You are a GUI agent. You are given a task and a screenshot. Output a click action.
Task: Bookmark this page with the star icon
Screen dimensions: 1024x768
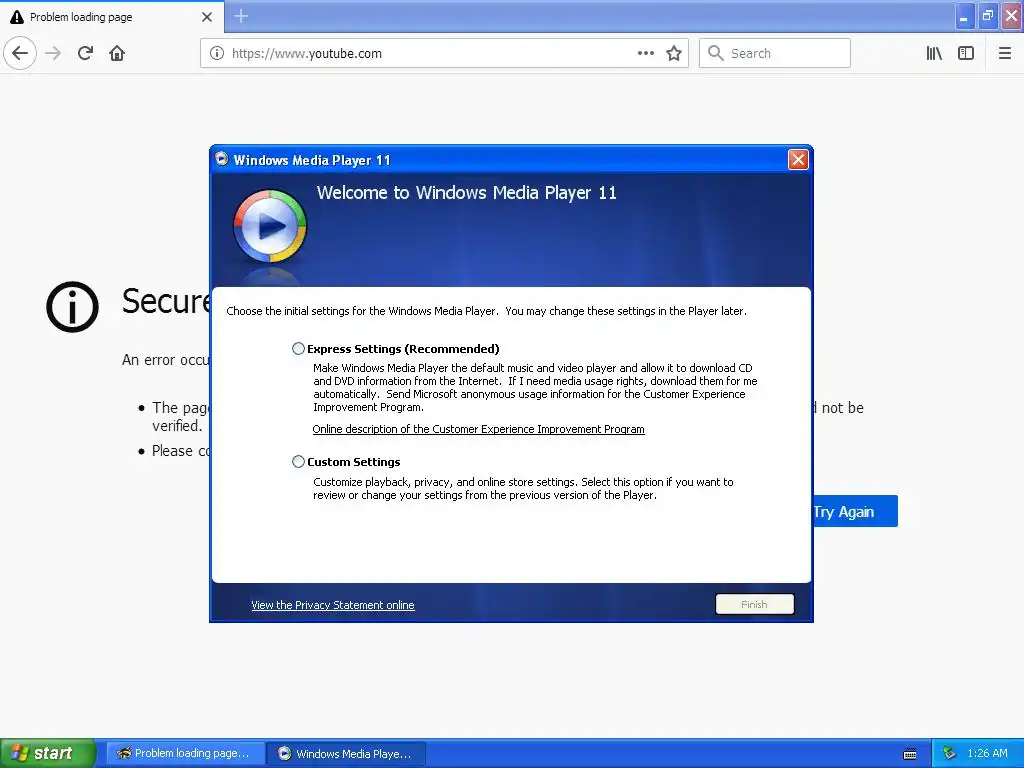click(x=674, y=54)
